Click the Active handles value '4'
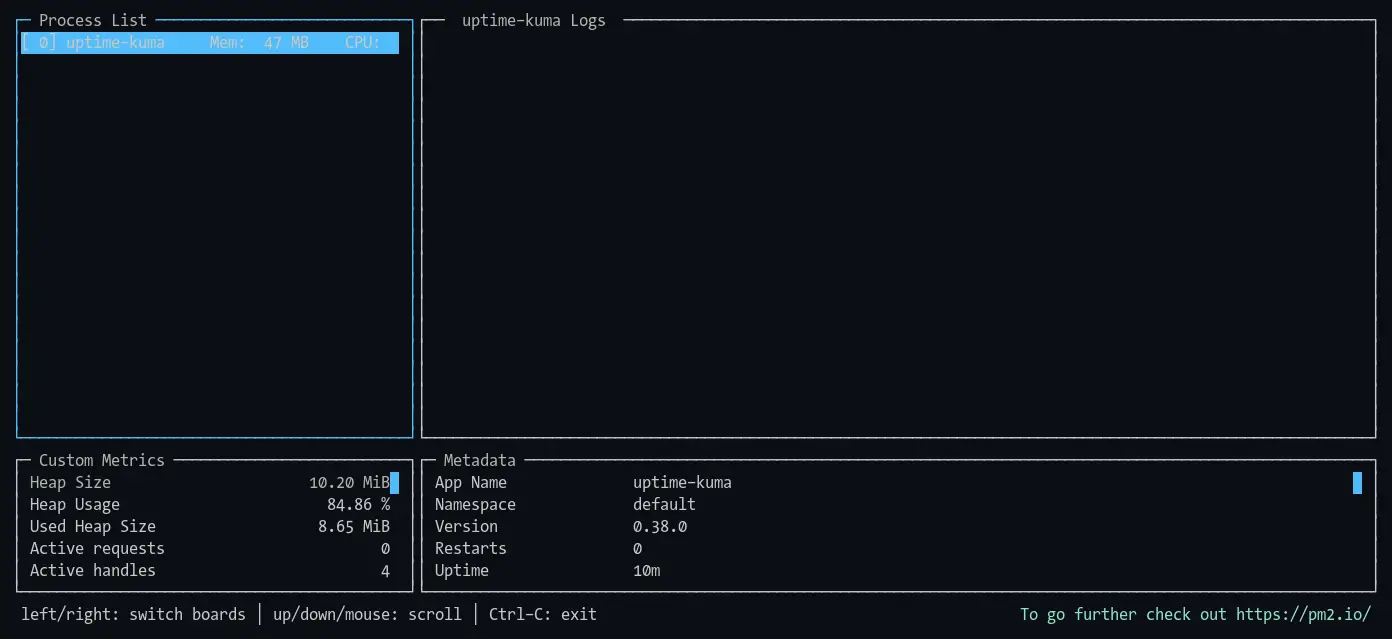Viewport: 1392px width, 639px height. pyautogui.click(x=385, y=571)
